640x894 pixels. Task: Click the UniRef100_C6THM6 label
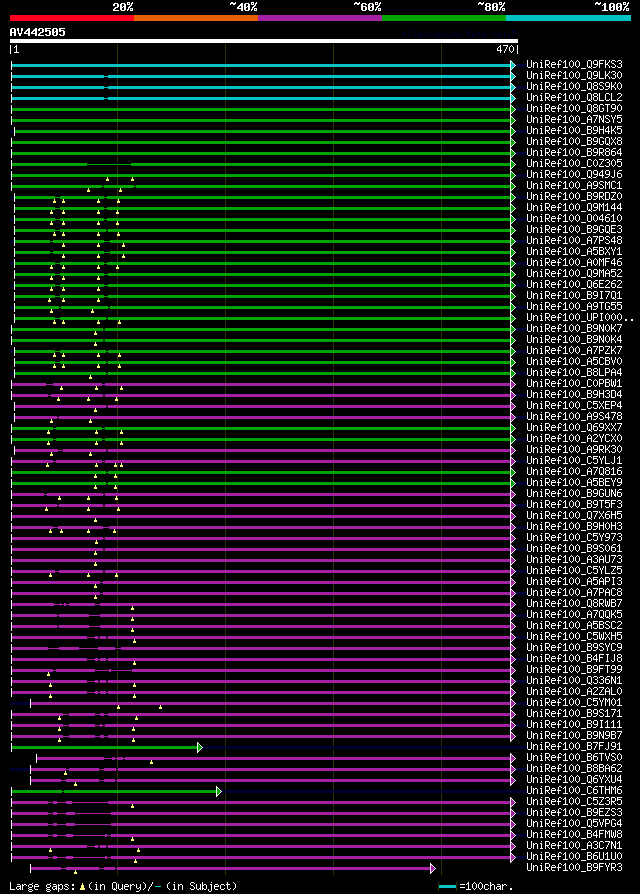[574, 791]
